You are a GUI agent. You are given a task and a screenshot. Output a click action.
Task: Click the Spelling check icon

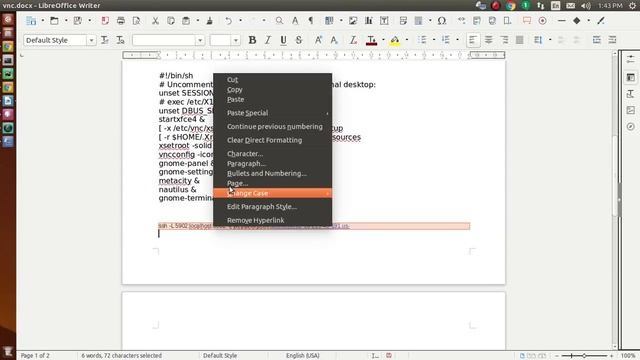pyautogui.click(x=295, y=20)
